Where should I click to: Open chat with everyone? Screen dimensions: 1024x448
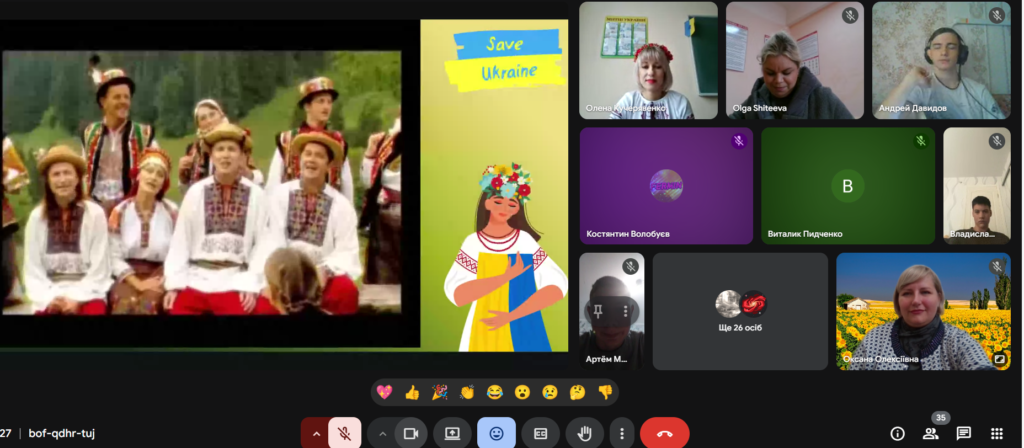[963, 433]
